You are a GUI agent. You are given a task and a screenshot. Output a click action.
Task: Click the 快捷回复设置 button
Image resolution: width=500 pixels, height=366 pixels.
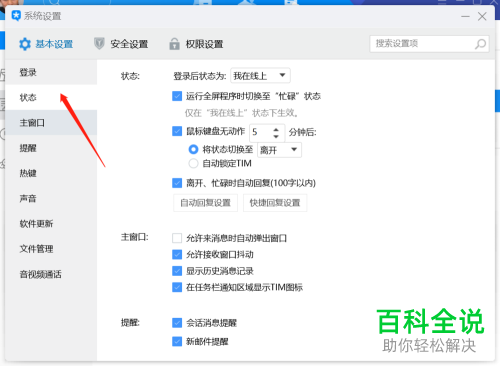[x=275, y=203]
